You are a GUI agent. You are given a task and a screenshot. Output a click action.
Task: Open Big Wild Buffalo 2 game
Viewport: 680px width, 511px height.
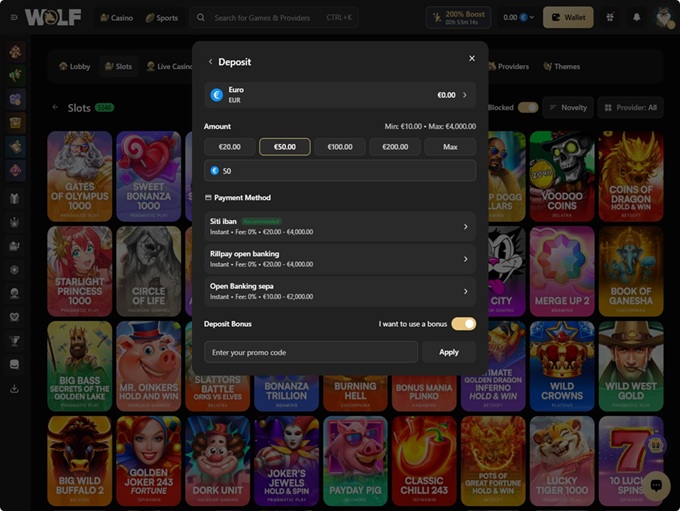(80, 461)
